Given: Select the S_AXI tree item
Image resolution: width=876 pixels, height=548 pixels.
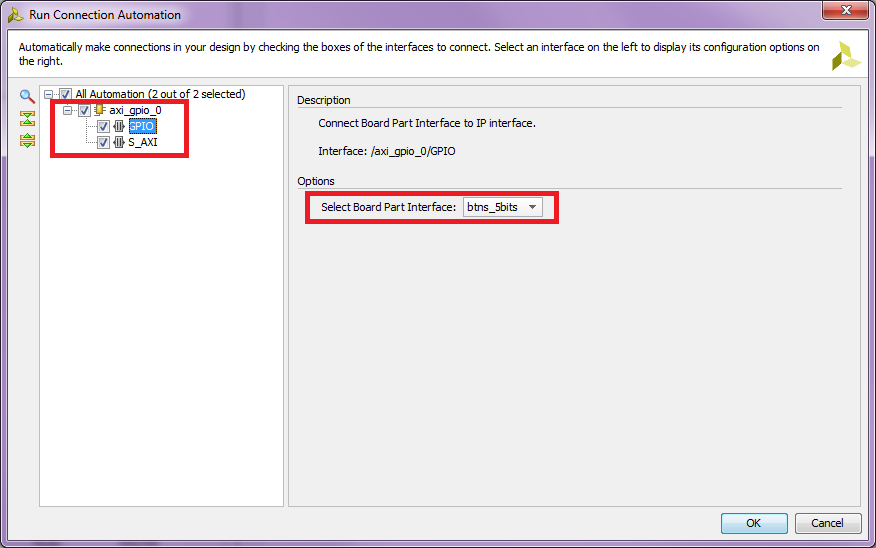Looking at the screenshot, I should 143,142.
